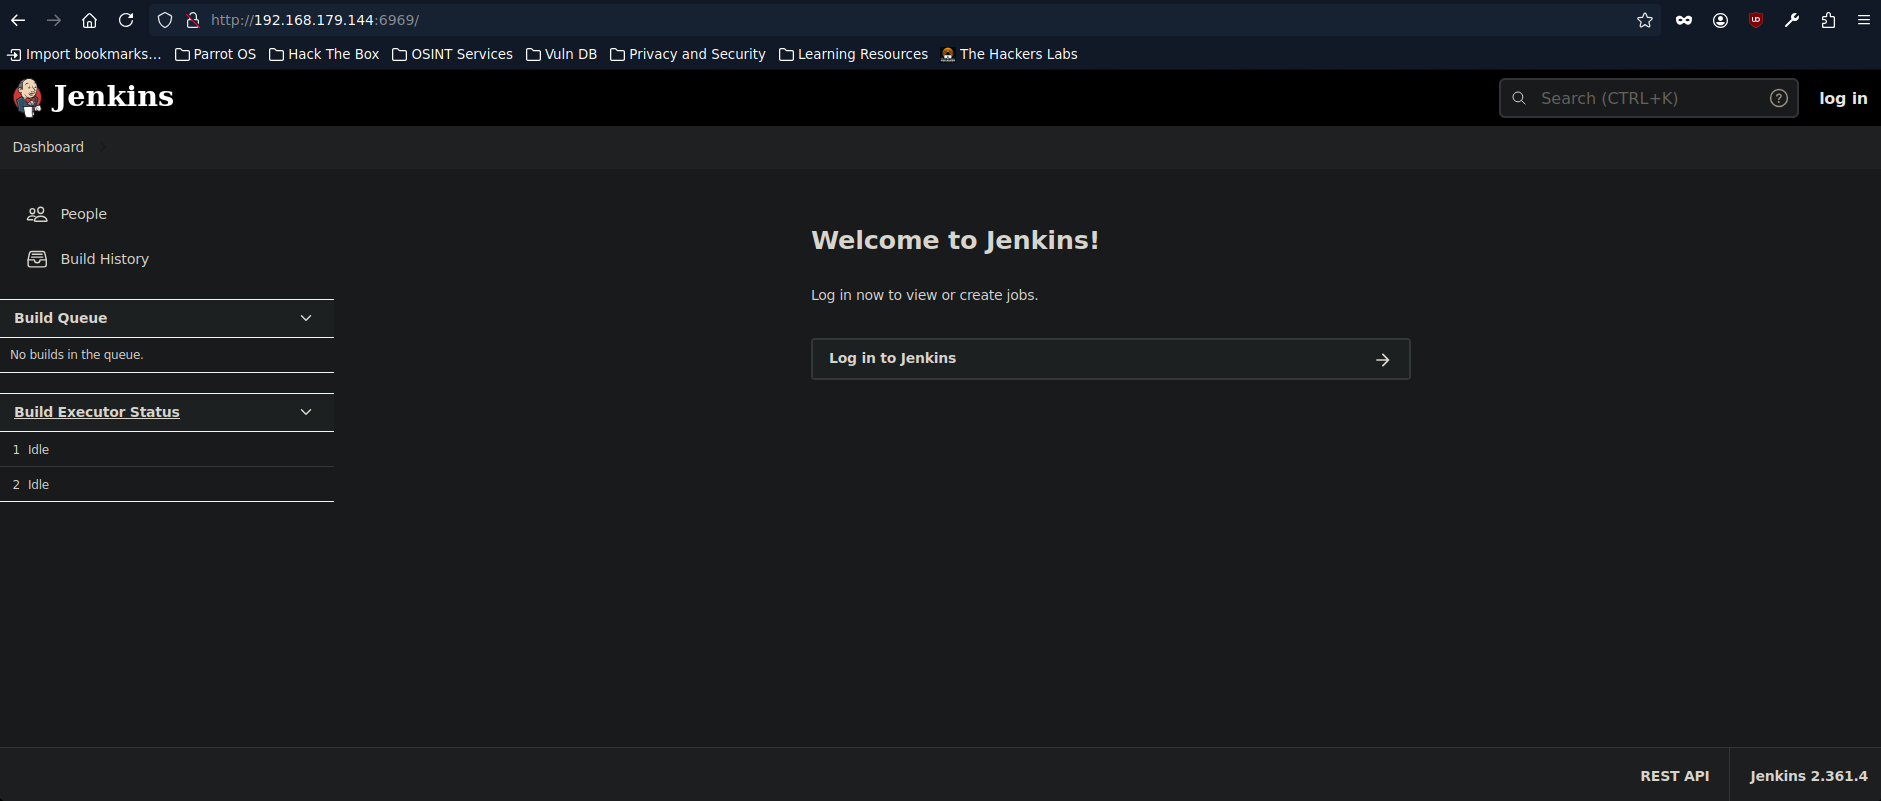Click 'No builds in the queue.' text
The height and width of the screenshot is (801, 1881).
tap(77, 355)
